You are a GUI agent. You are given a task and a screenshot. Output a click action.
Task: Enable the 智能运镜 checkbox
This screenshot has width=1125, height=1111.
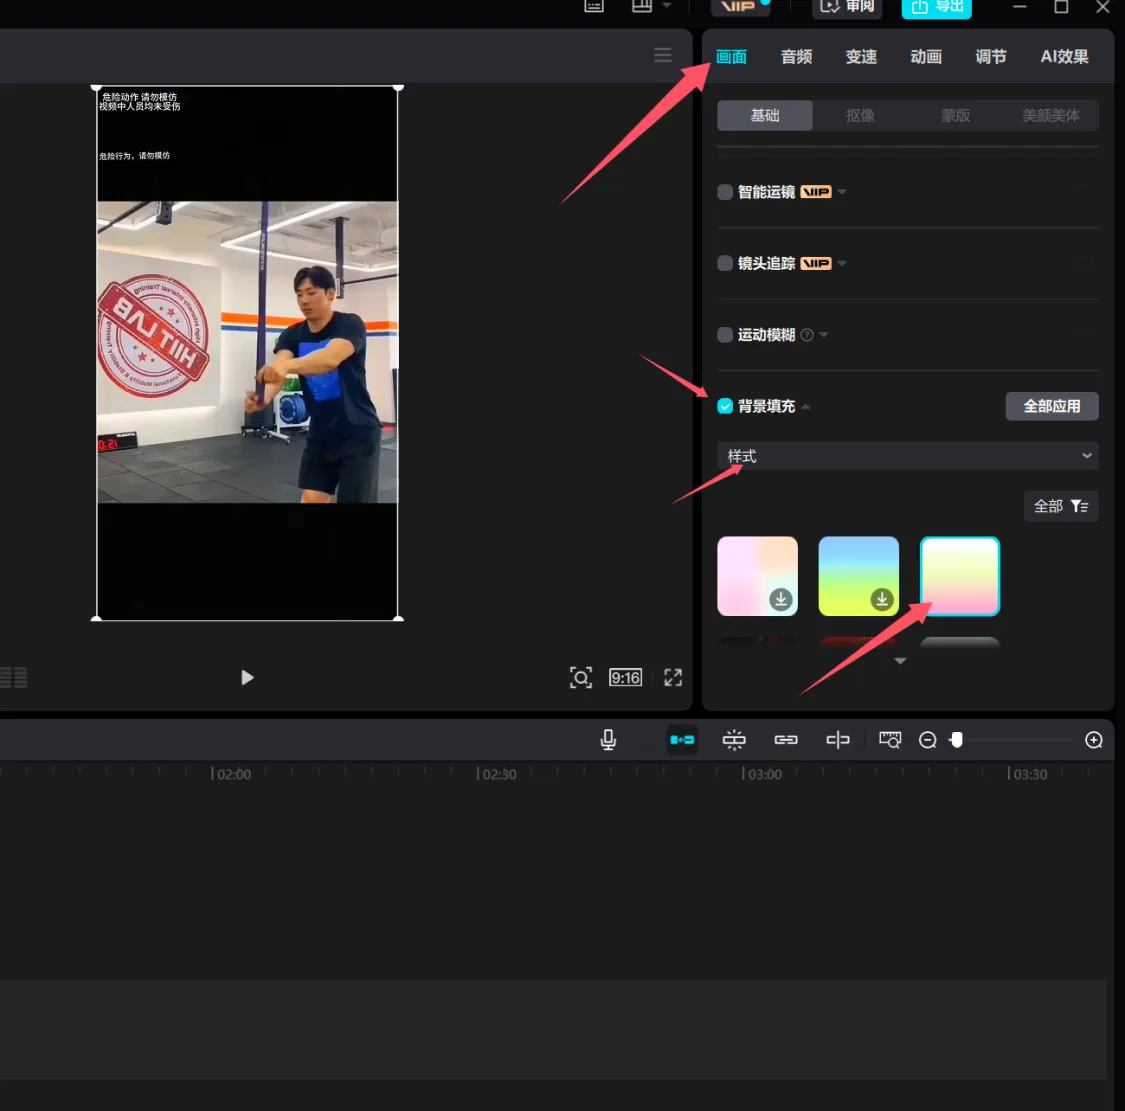[725, 192]
